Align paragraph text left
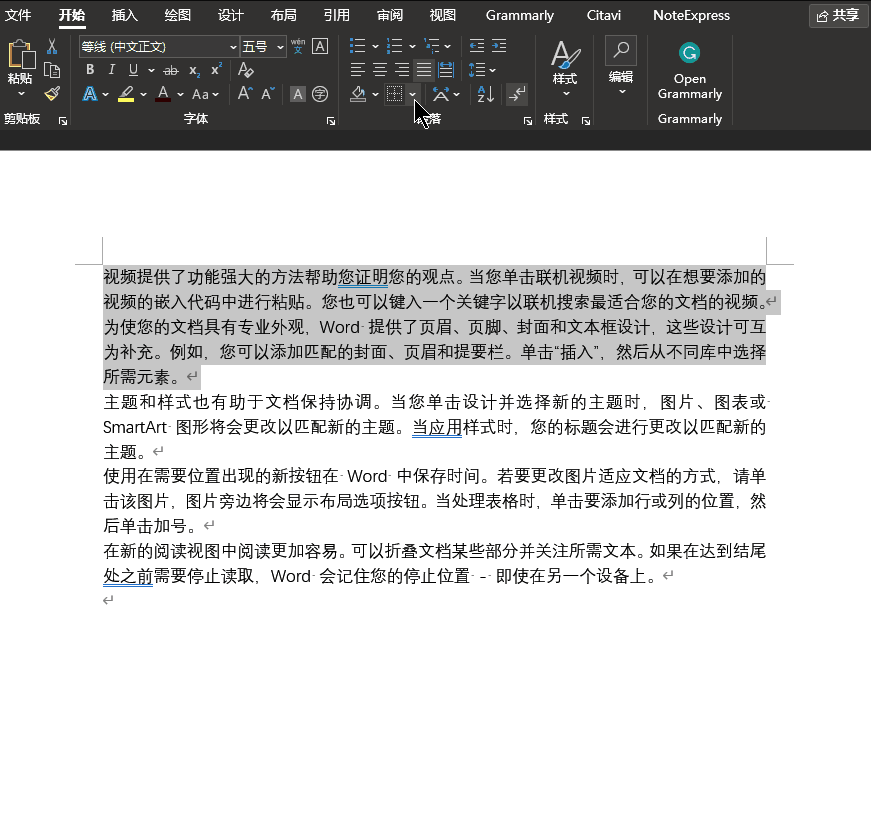The width and height of the screenshot is (871, 824). click(x=358, y=70)
